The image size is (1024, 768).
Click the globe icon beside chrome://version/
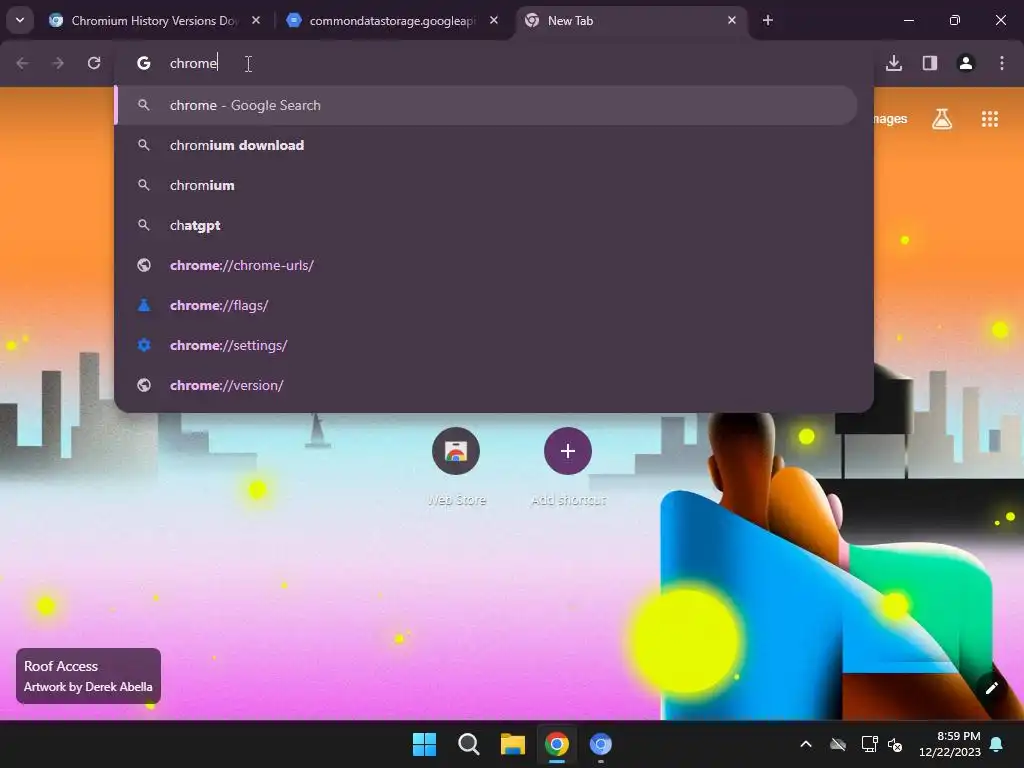tap(144, 385)
